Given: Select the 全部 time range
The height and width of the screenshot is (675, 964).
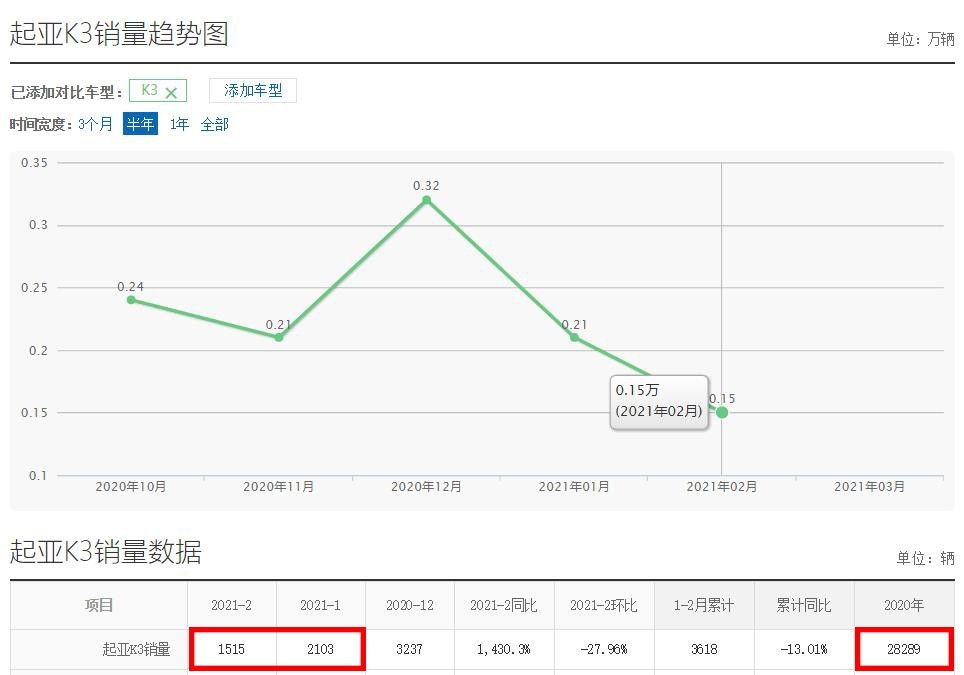Looking at the screenshot, I should tap(215, 124).
